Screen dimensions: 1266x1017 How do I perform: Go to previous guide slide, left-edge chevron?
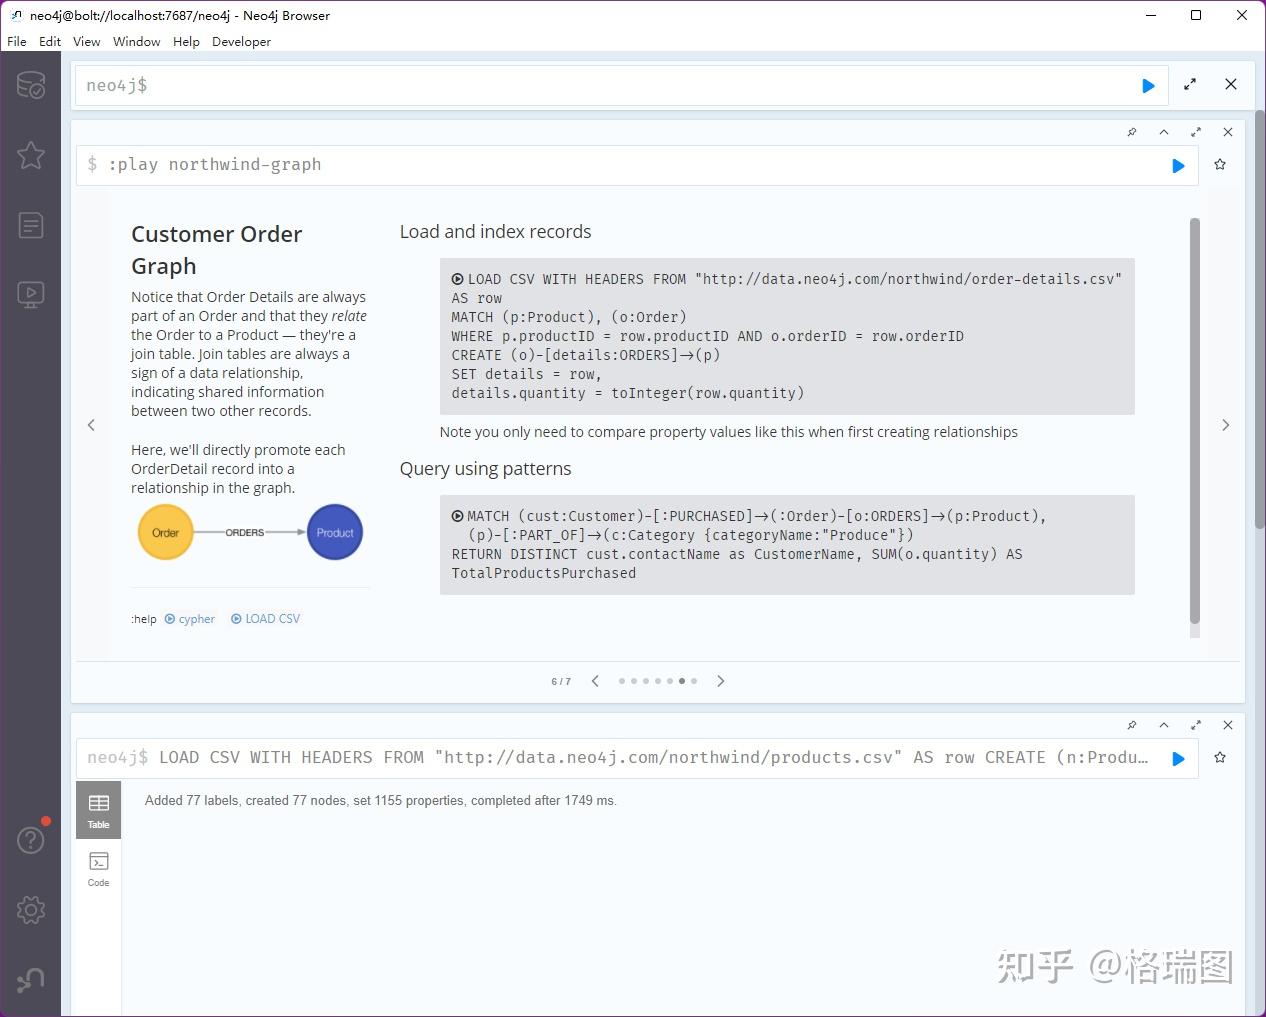[91, 425]
